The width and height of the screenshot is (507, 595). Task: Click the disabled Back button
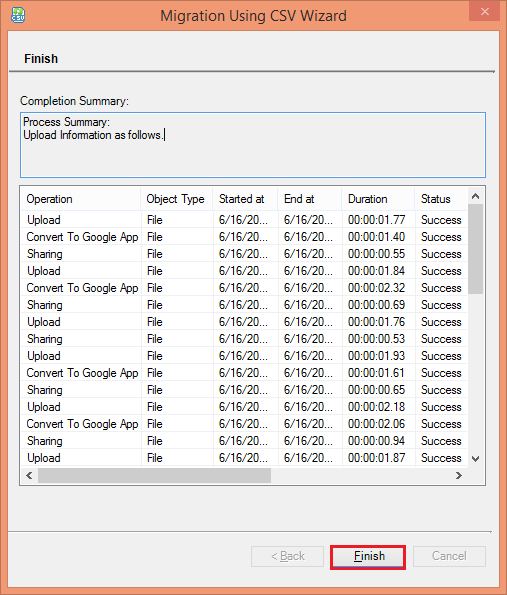coord(287,556)
